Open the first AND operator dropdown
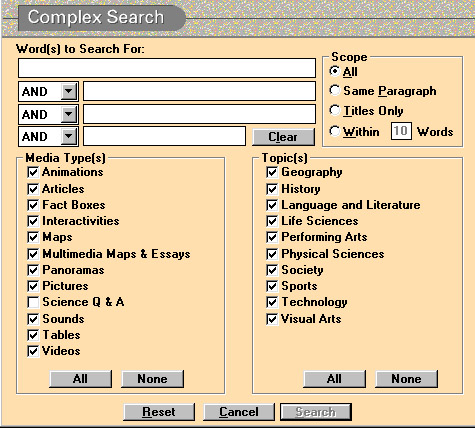This screenshot has width=475, height=428. (x=69, y=91)
